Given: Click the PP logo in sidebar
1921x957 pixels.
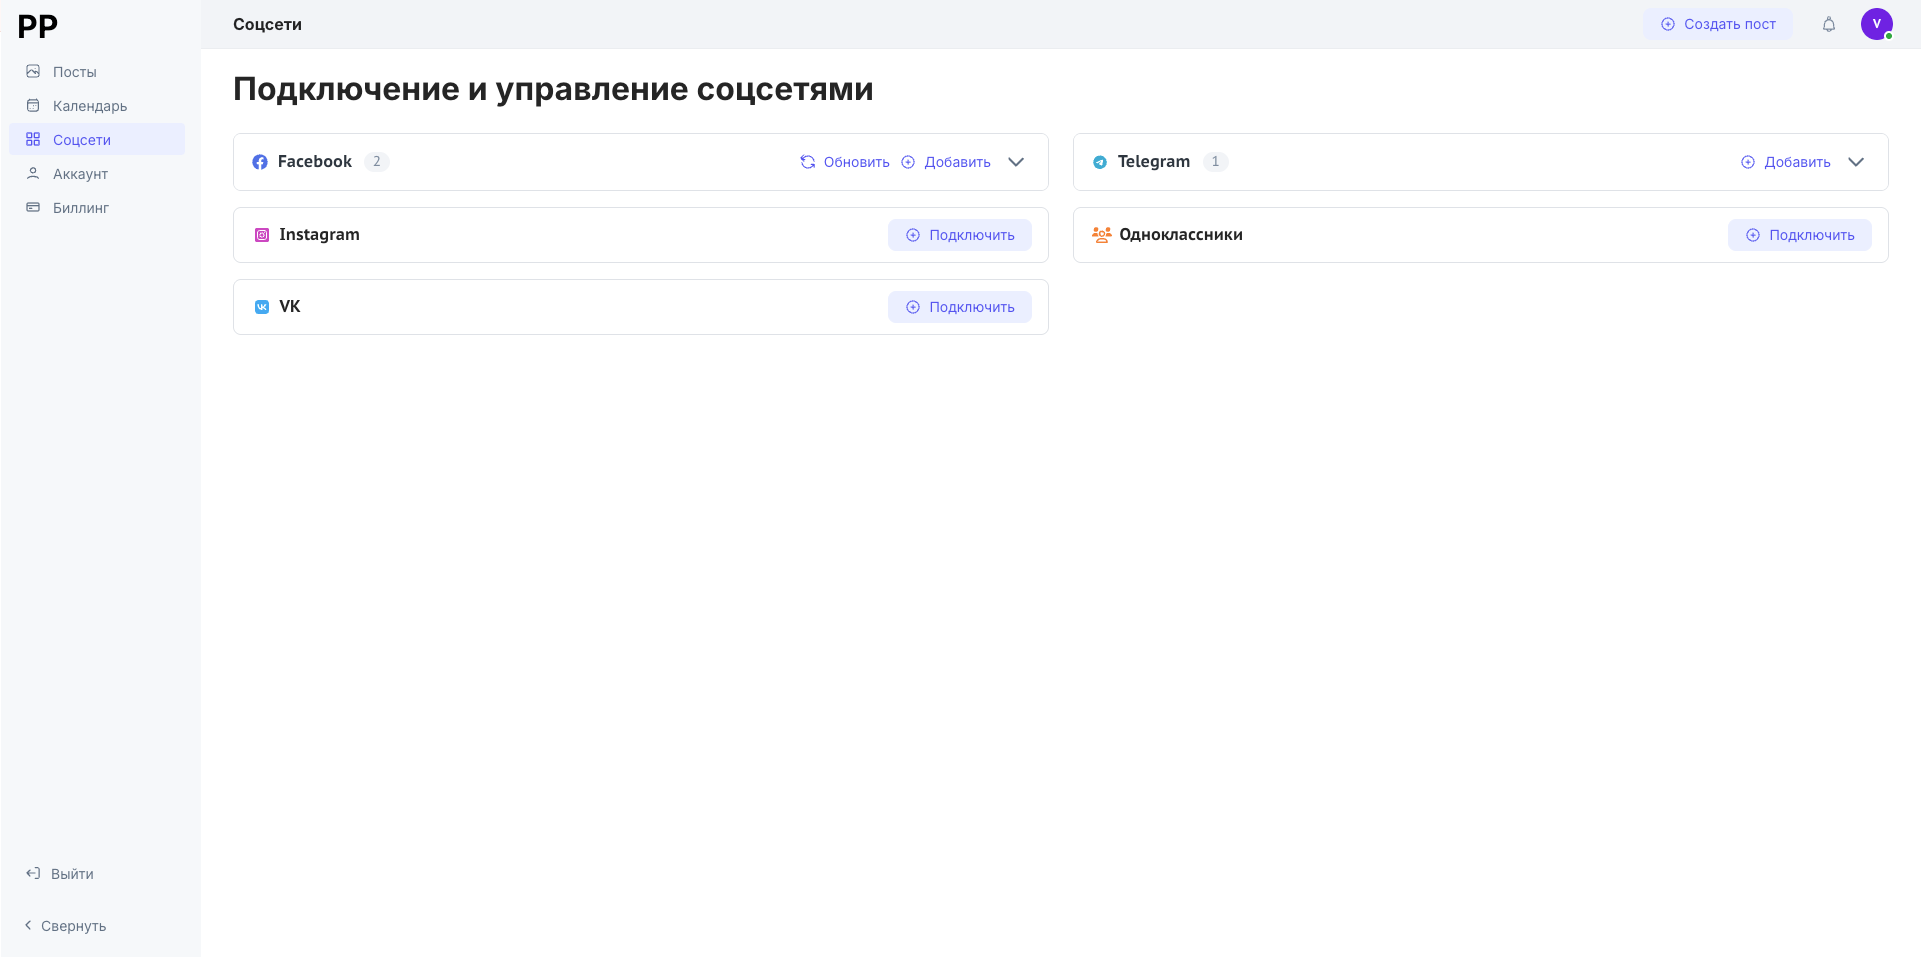Looking at the screenshot, I should tap(38, 26).
